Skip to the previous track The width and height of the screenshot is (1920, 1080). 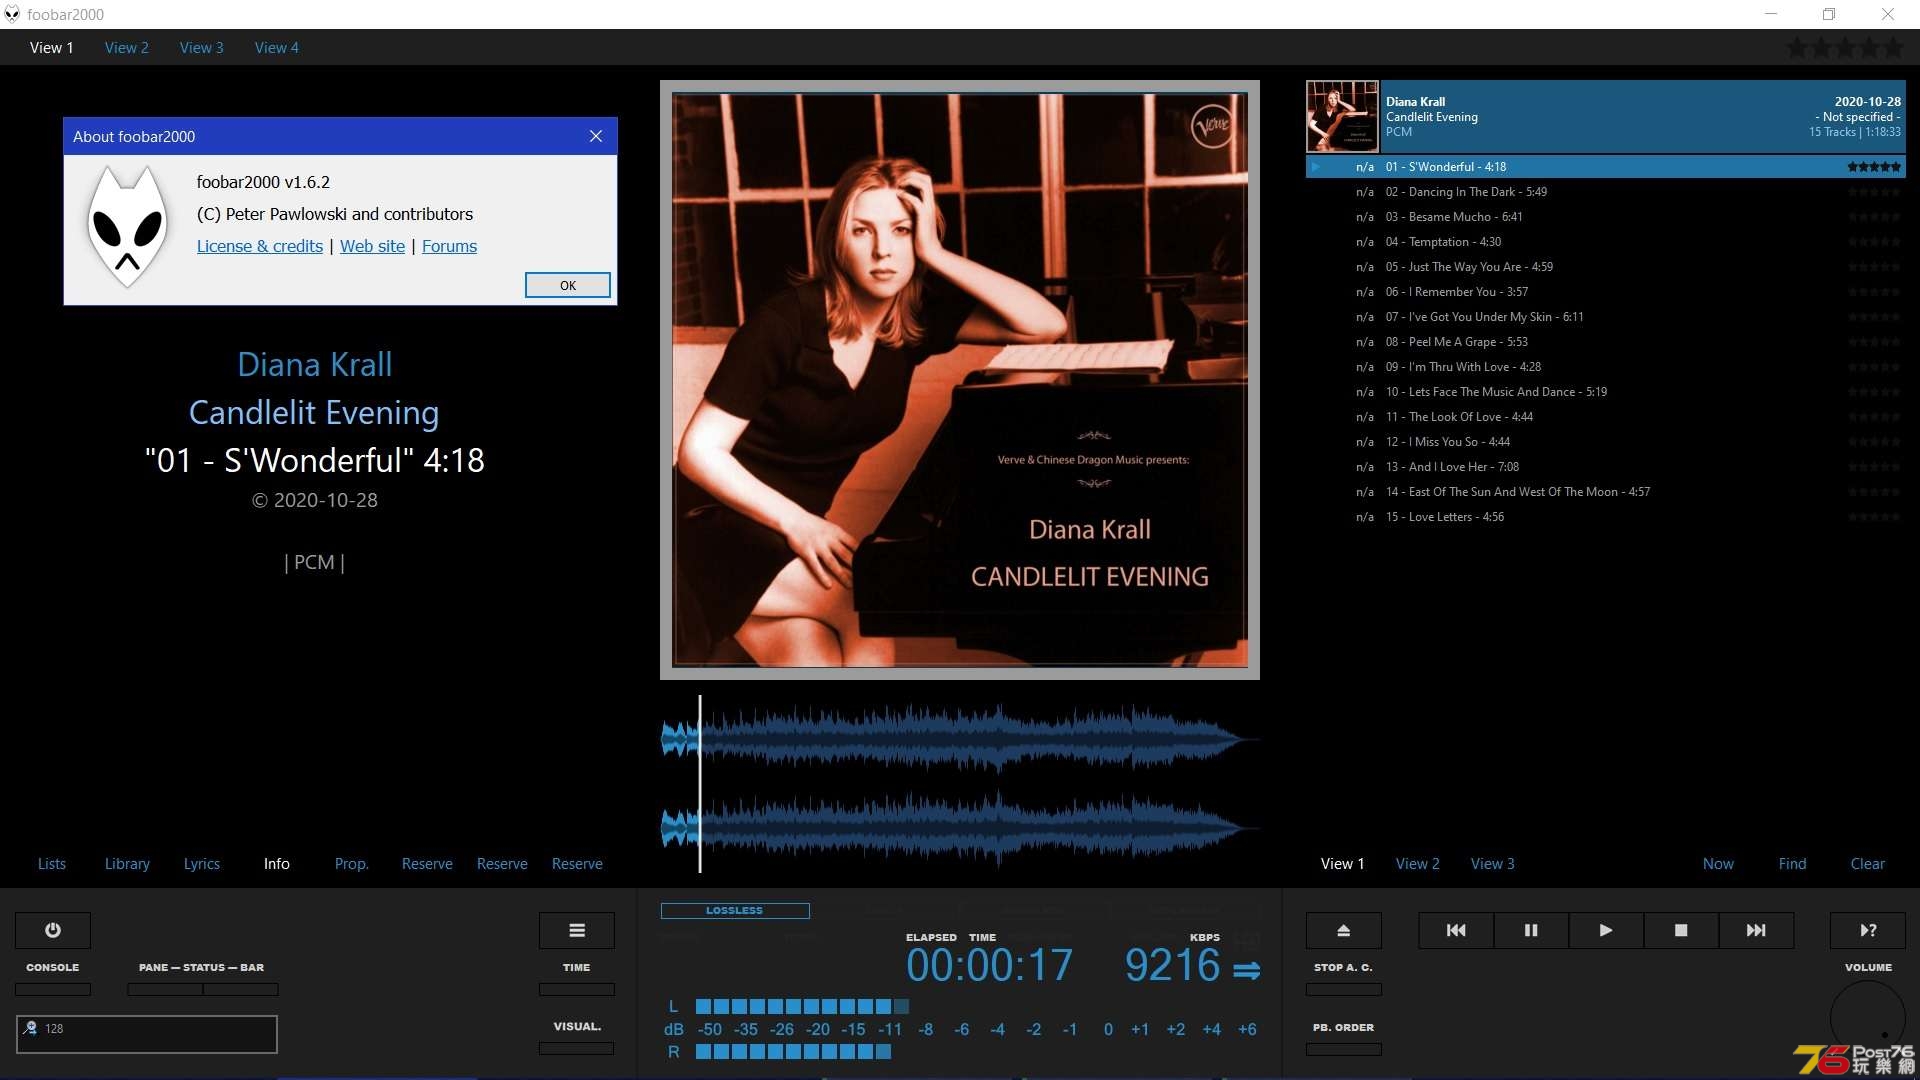tap(1456, 930)
